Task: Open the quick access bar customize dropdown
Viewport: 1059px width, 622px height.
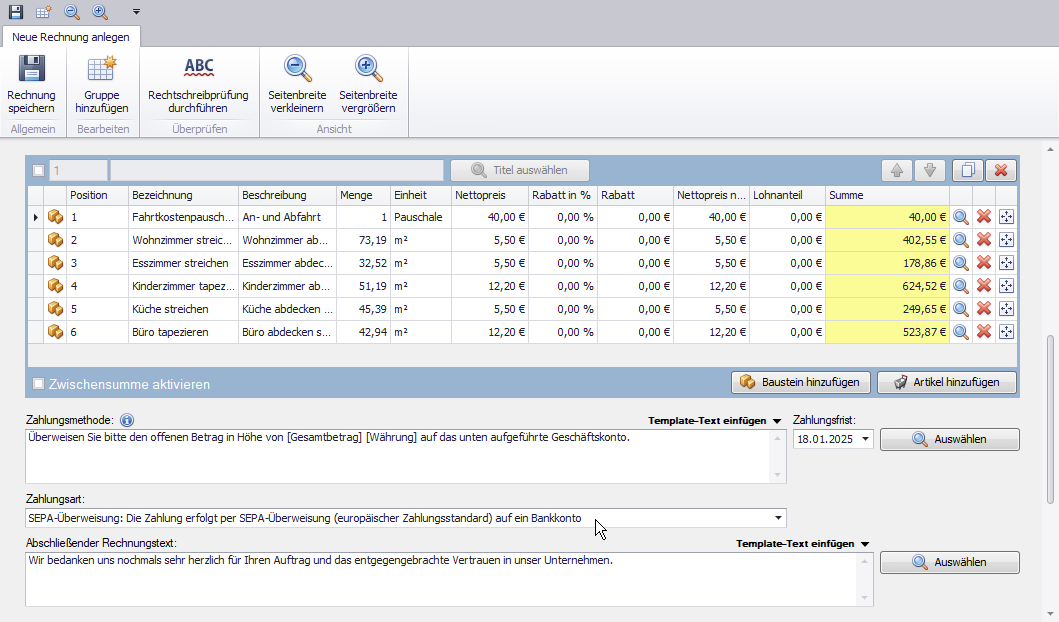Action: click(x=136, y=11)
